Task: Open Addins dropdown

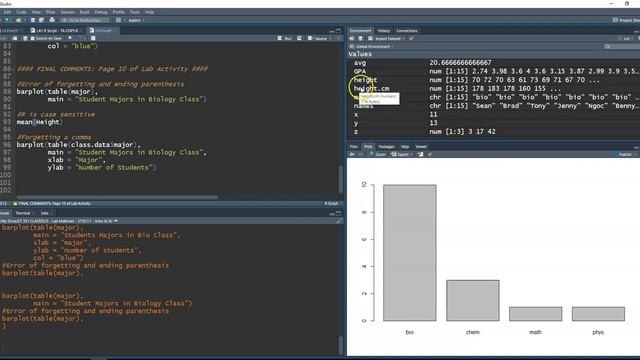Action: [x=136, y=20]
